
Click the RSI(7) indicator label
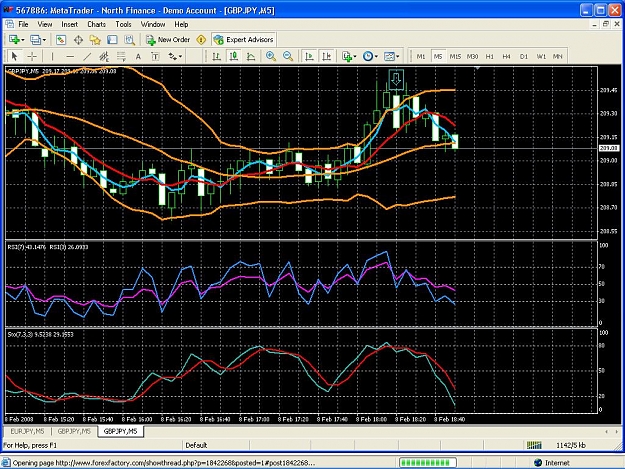tap(27, 247)
